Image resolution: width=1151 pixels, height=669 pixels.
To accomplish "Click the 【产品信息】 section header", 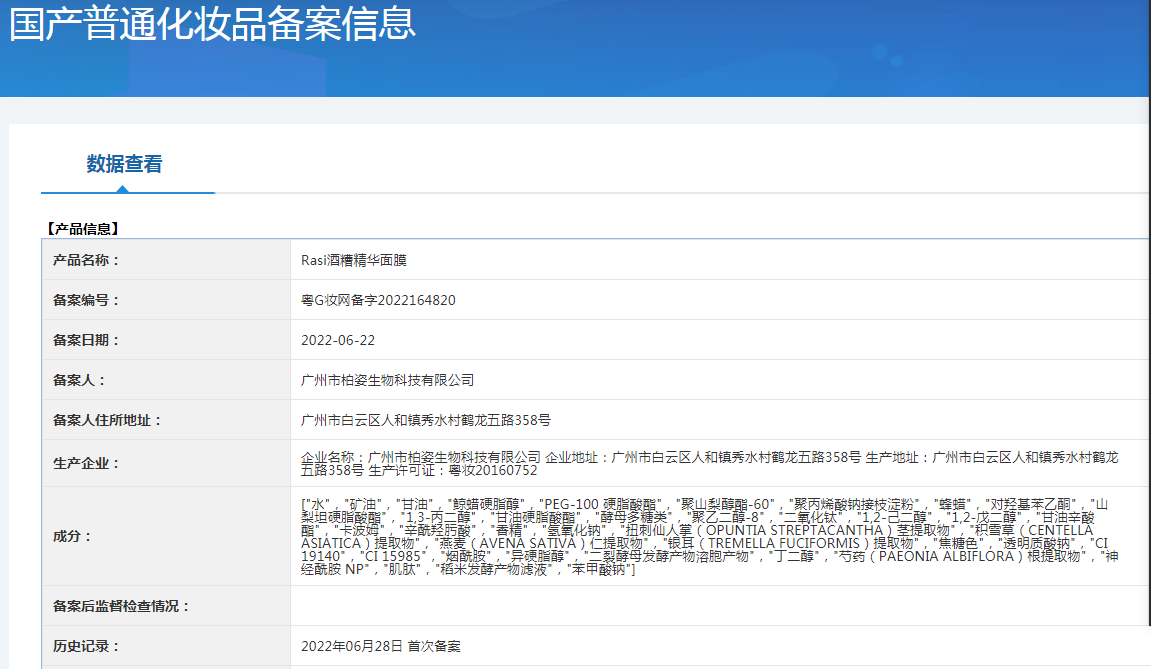I will [83, 229].
